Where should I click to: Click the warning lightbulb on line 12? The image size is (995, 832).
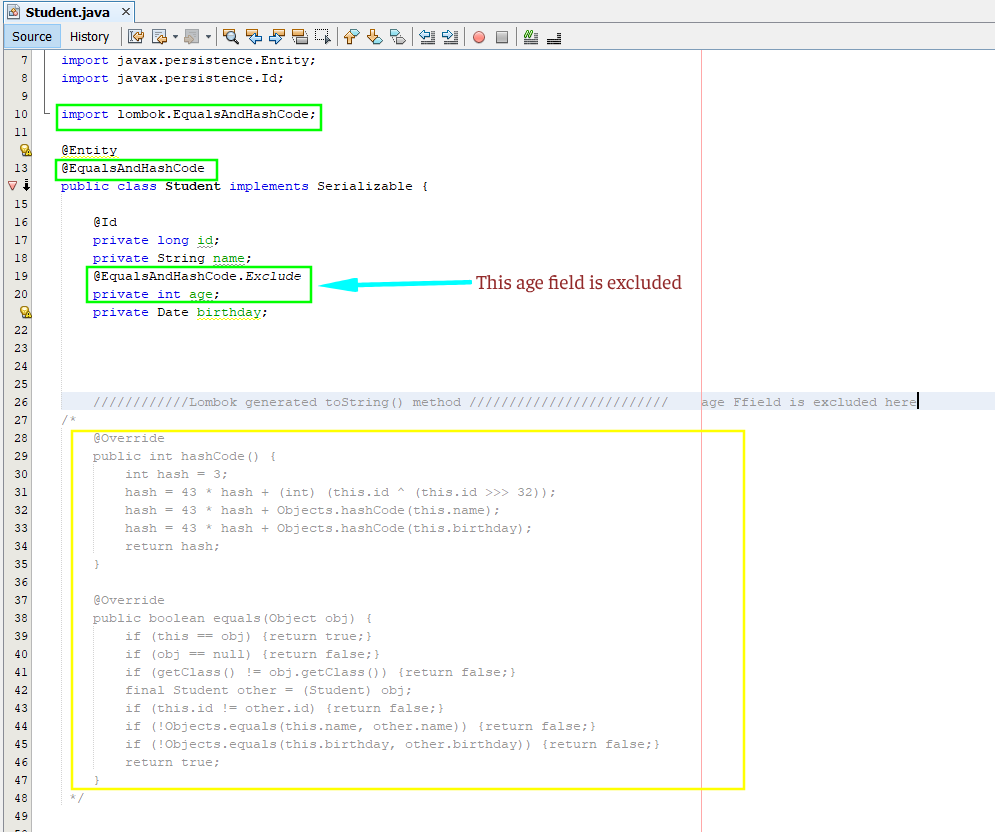[x=25, y=150]
